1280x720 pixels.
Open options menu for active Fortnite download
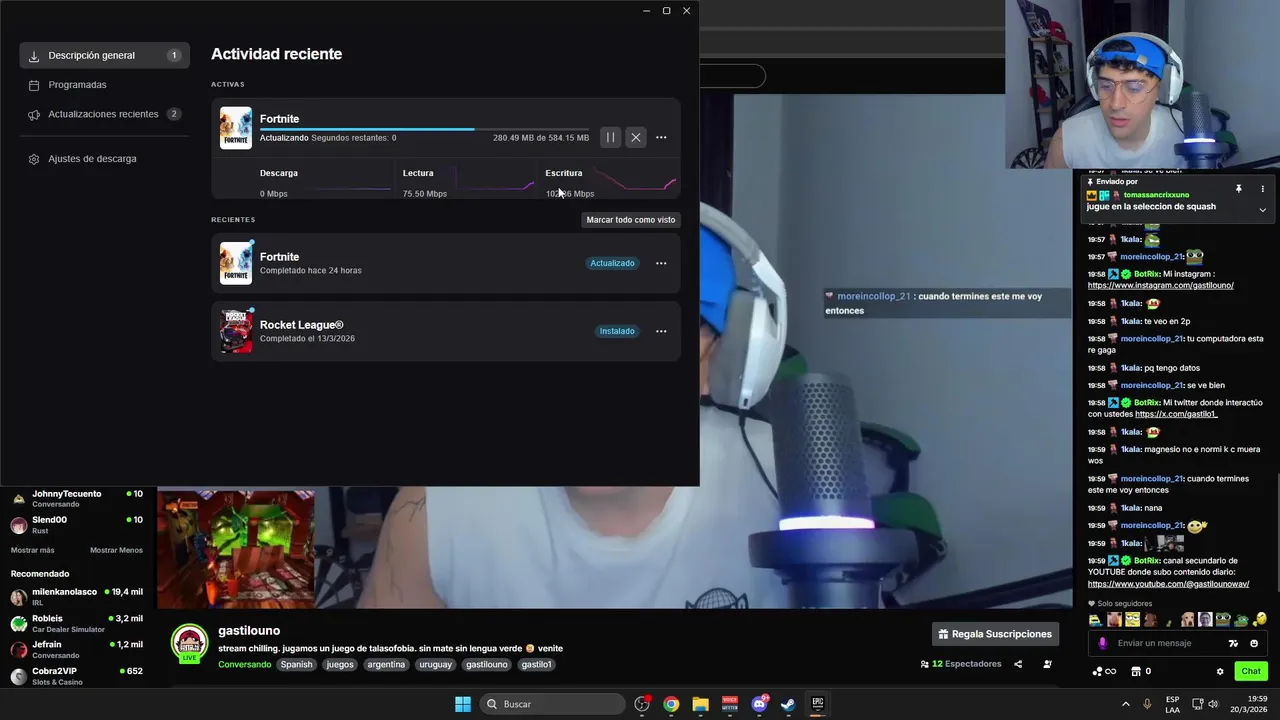tap(661, 137)
